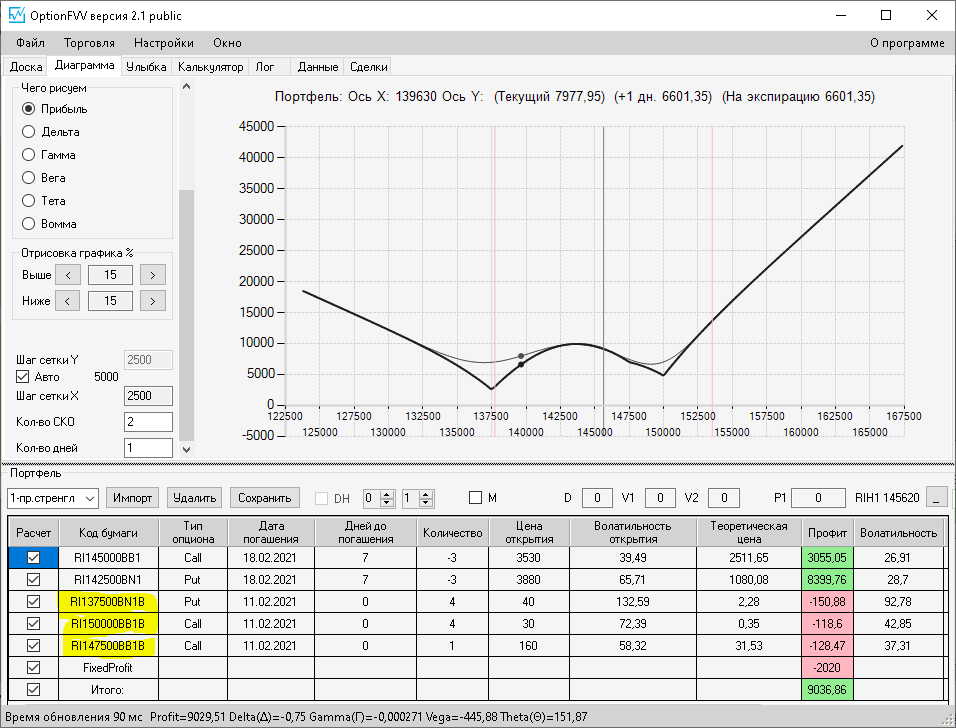Uncheck calculation for RI142500BN1 row
The height and width of the screenshot is (728, 956).
click(x=34, y=579)
